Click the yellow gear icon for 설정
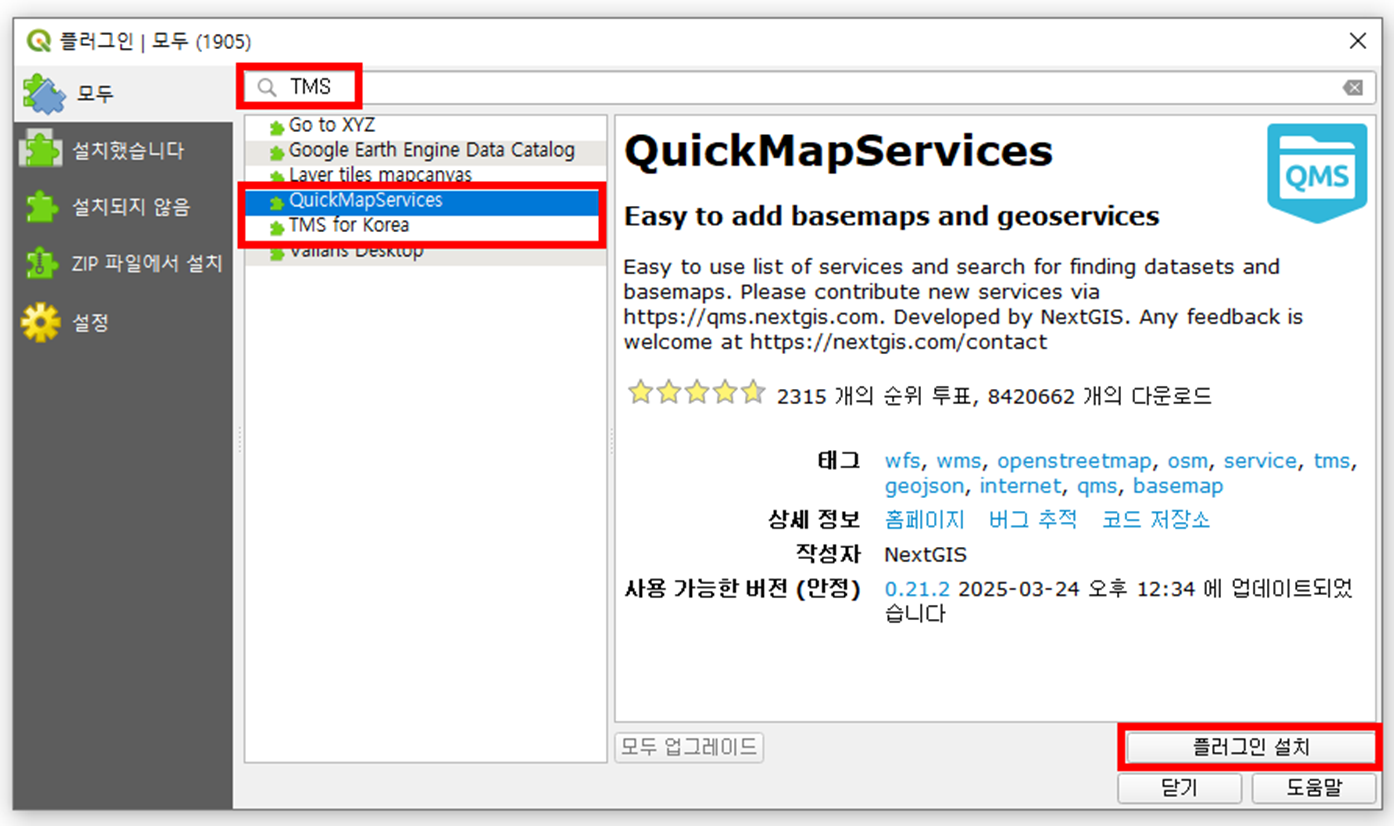The image size is (1394, 826). click(41, 323)
